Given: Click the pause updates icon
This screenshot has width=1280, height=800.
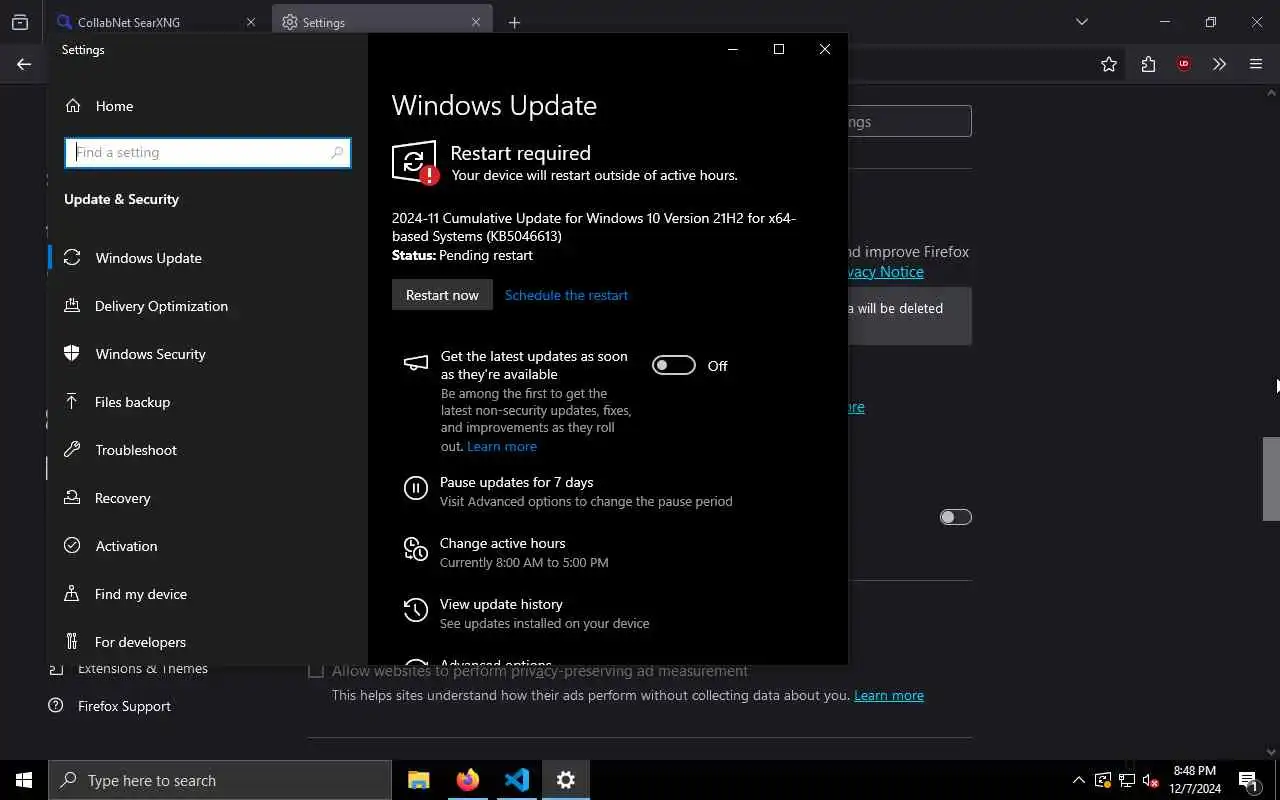Looking at the screenshot, I should click(x=415, y=488).
